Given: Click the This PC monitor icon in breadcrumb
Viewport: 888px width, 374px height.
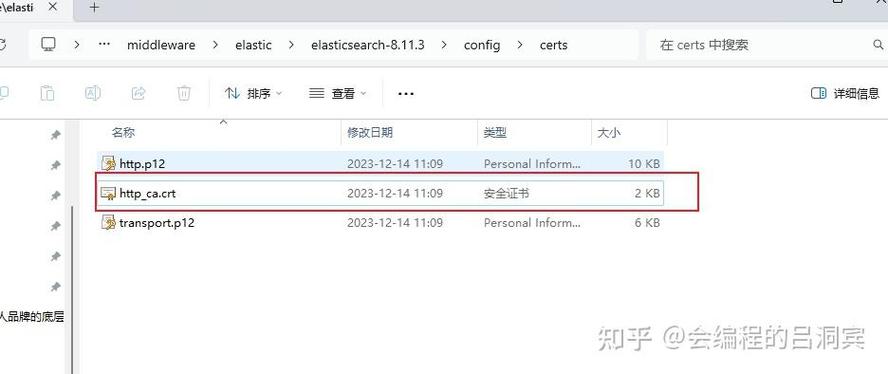Looking at the screenshot, I should coord(49,45).
